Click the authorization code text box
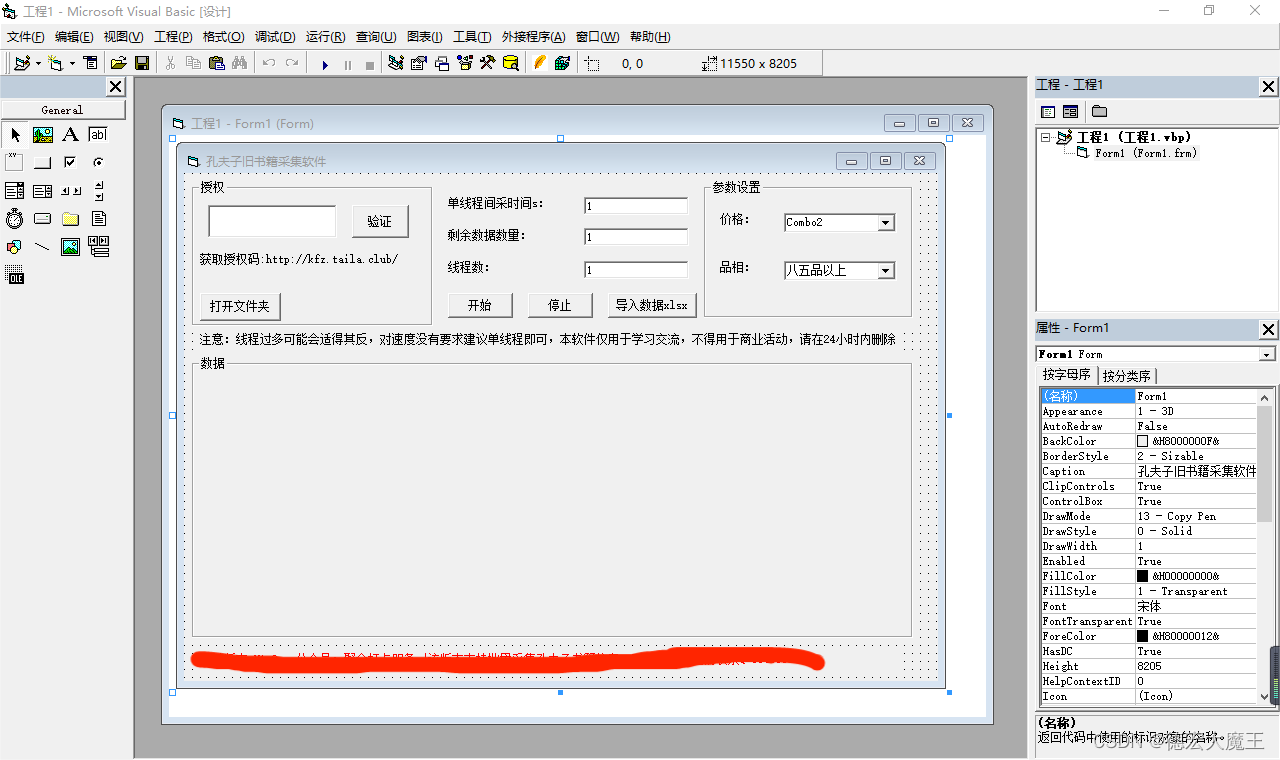Image resolution: width=1280 pixels, height=760 pixels. click(x=272, y=221)
